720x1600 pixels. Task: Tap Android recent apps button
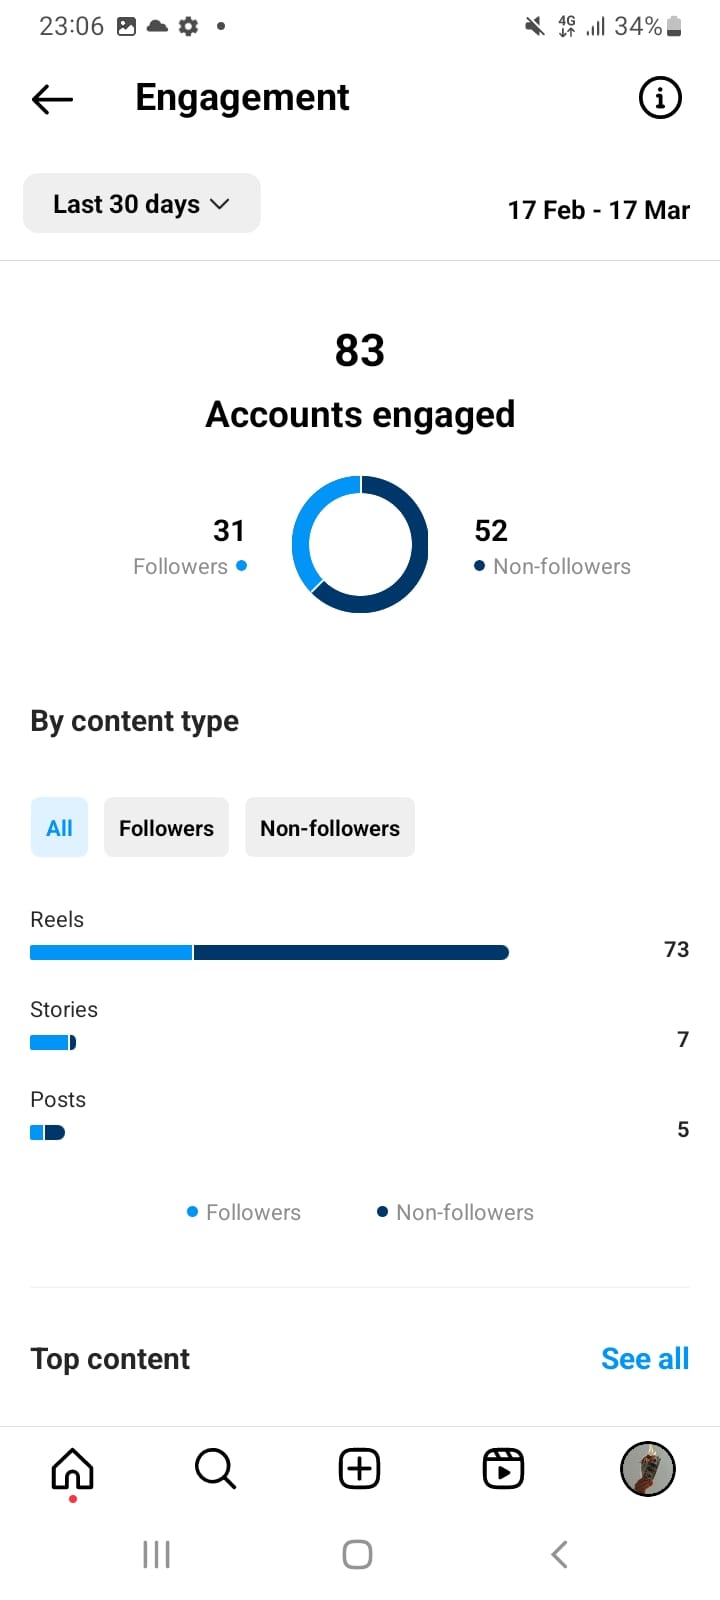tap(157, 1554)
